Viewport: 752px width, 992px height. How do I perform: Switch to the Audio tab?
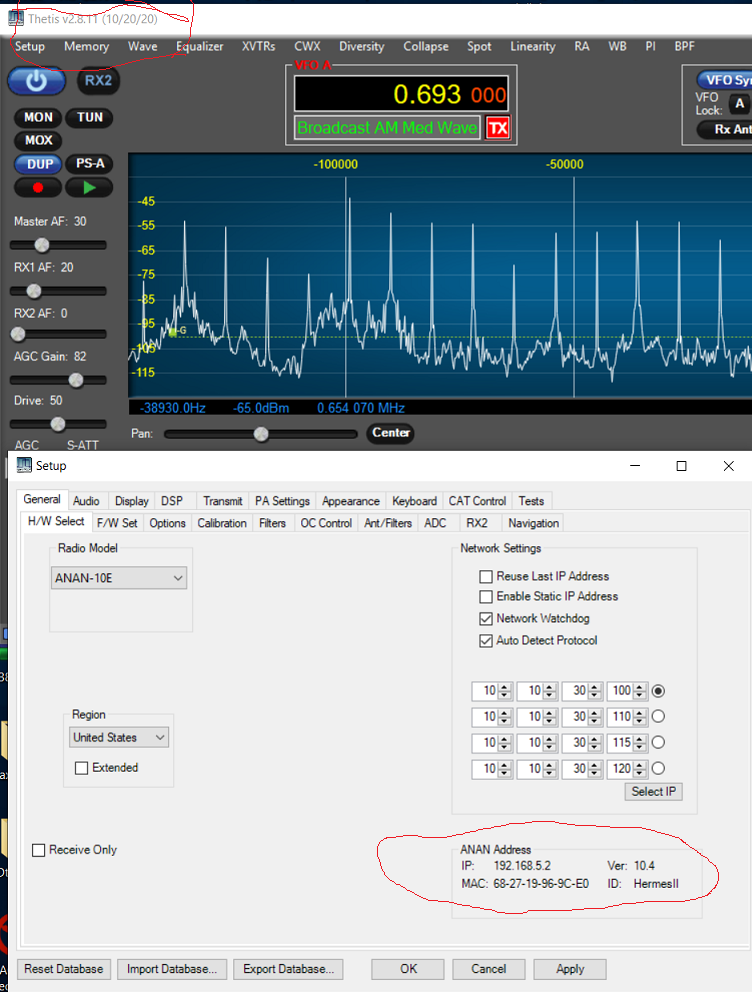86,501
